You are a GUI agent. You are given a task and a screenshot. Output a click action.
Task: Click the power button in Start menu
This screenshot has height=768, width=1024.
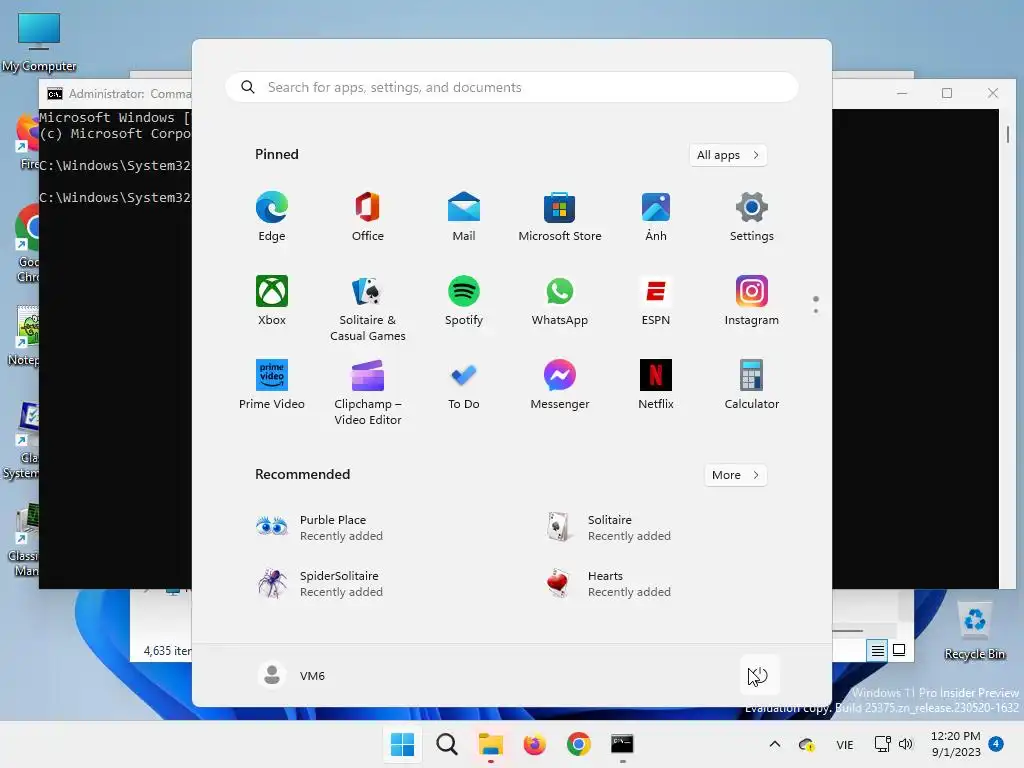[x=758, y=675]
